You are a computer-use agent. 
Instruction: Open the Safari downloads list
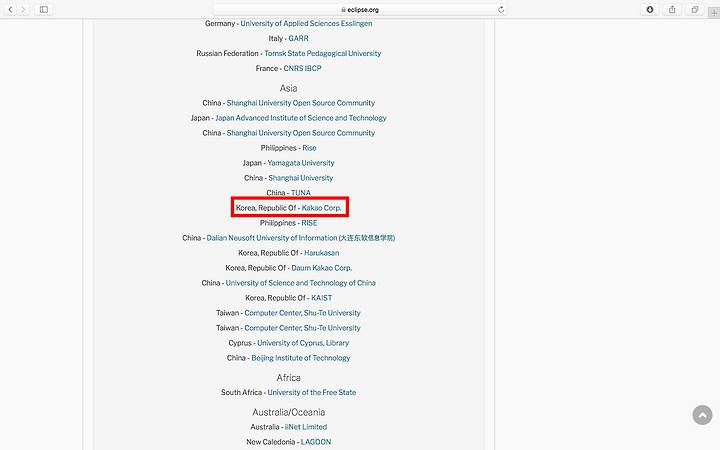[x=650, y=9]
